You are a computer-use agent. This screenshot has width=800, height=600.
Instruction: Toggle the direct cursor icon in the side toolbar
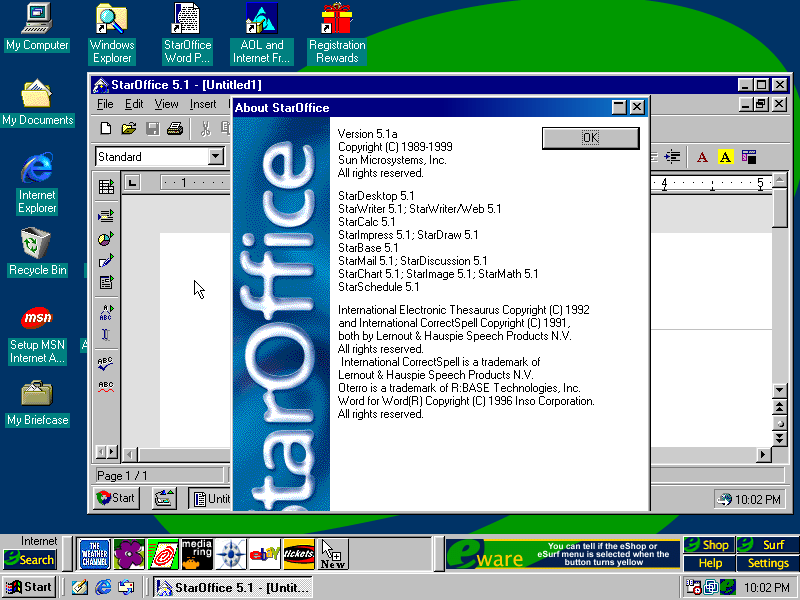point(106,335)
